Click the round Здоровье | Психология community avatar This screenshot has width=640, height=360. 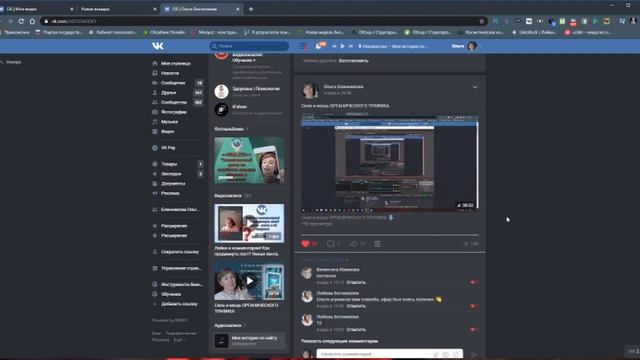coord(221,91)
